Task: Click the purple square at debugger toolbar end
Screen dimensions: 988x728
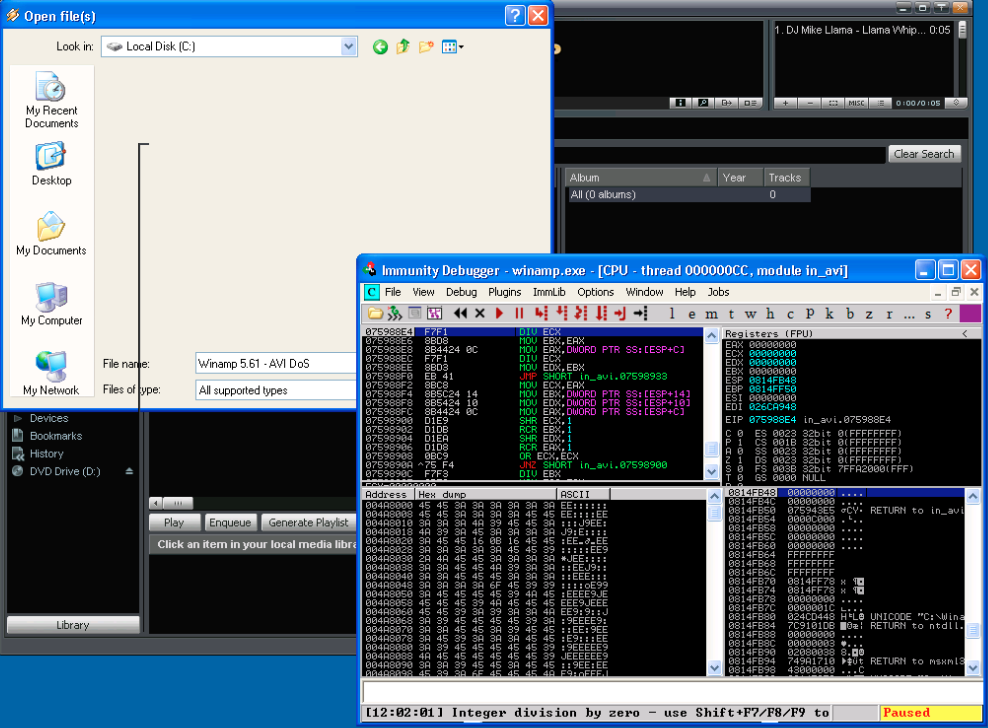Action: (970, 313)
